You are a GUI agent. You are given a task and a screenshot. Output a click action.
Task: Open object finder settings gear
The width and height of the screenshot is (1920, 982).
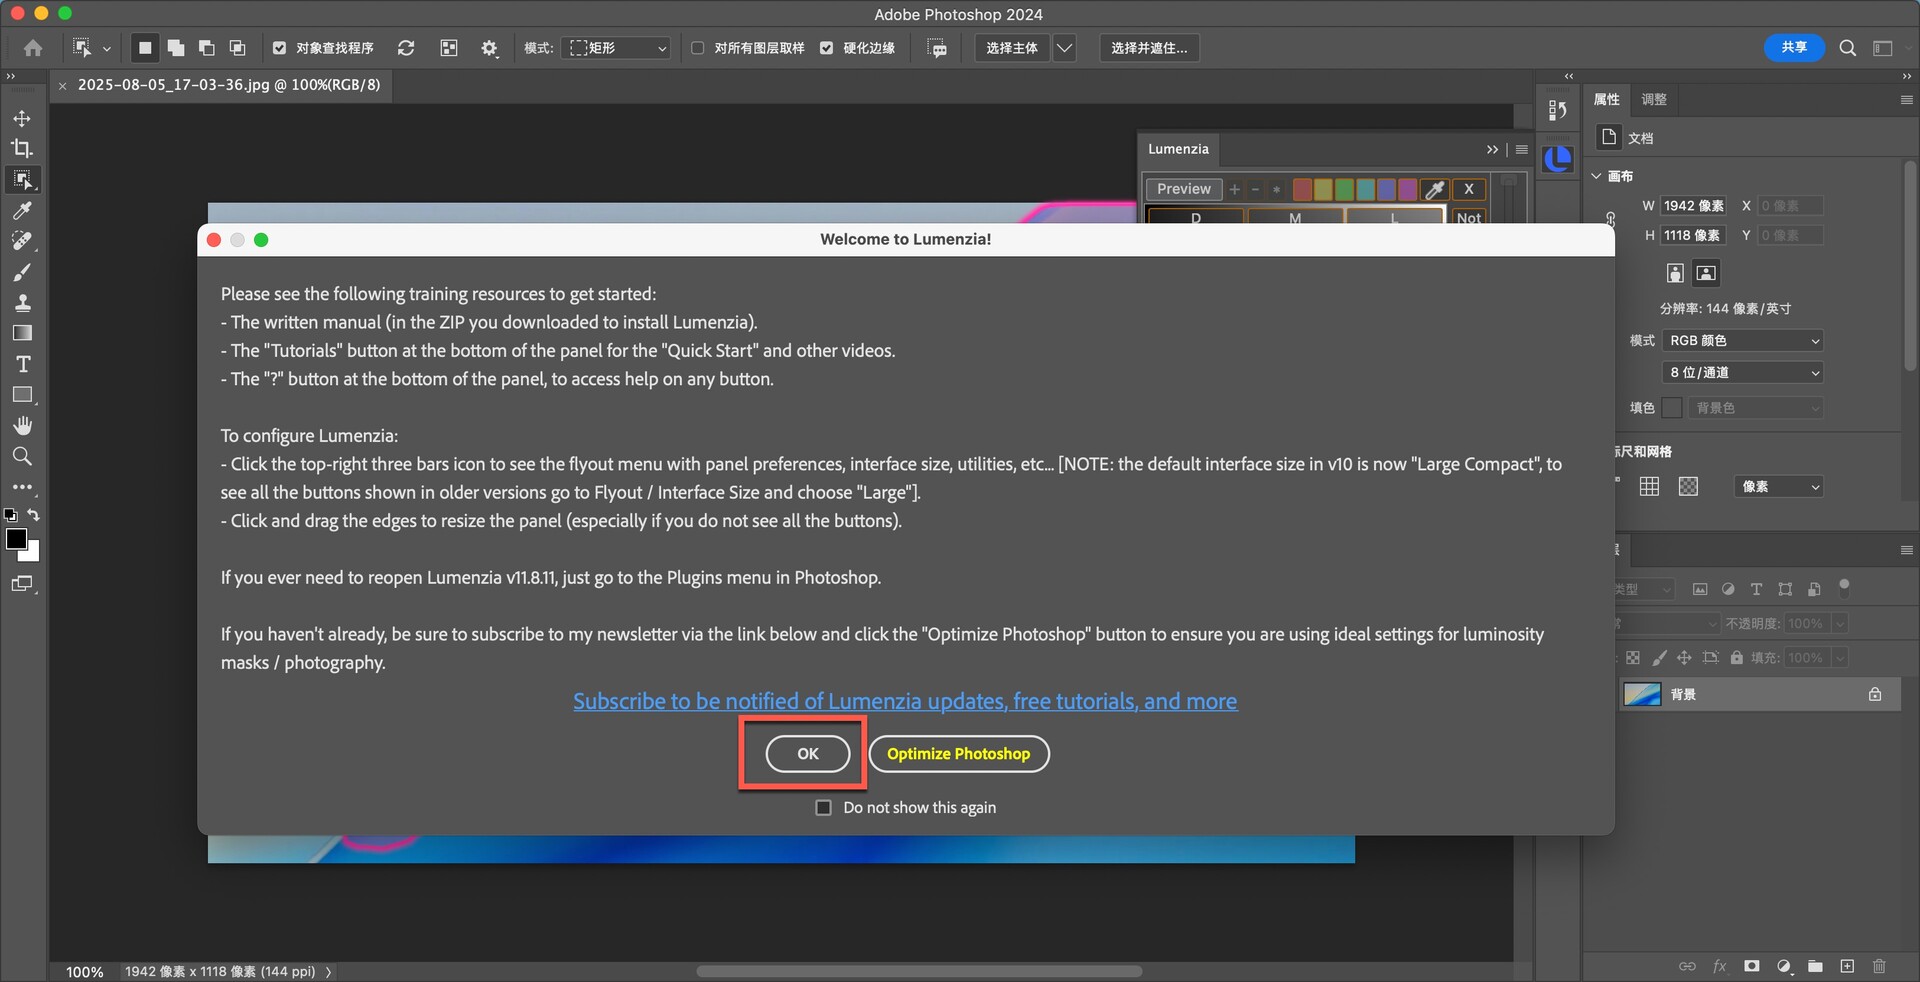(489, 48)
